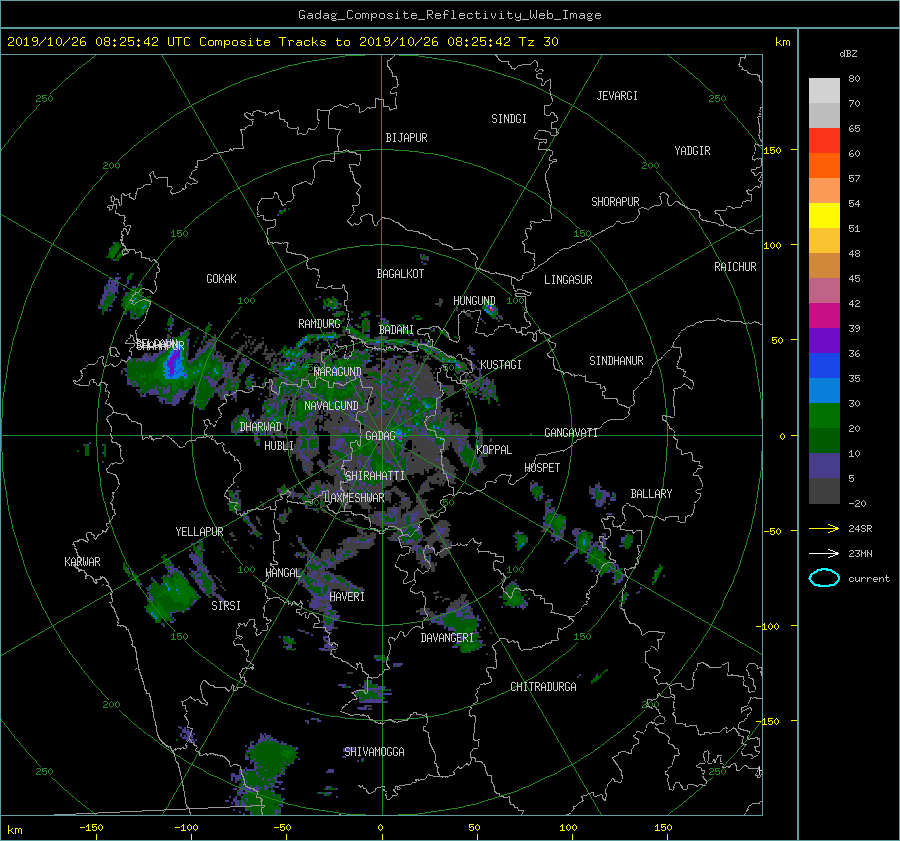Select the KARWAR city label
900x841 pixels.
[82, 562]
